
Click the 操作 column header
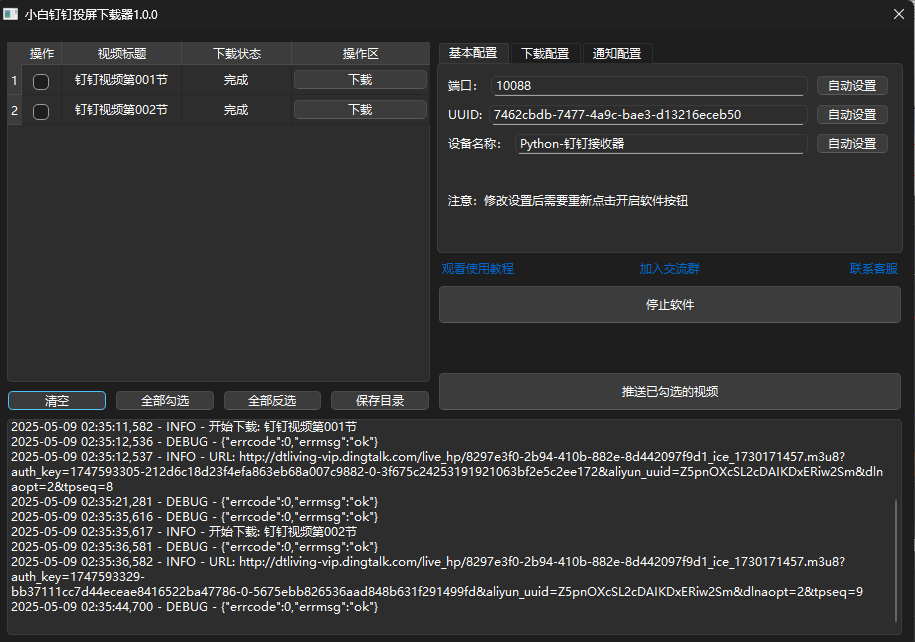pyautogui.click(x=41, y=54)
